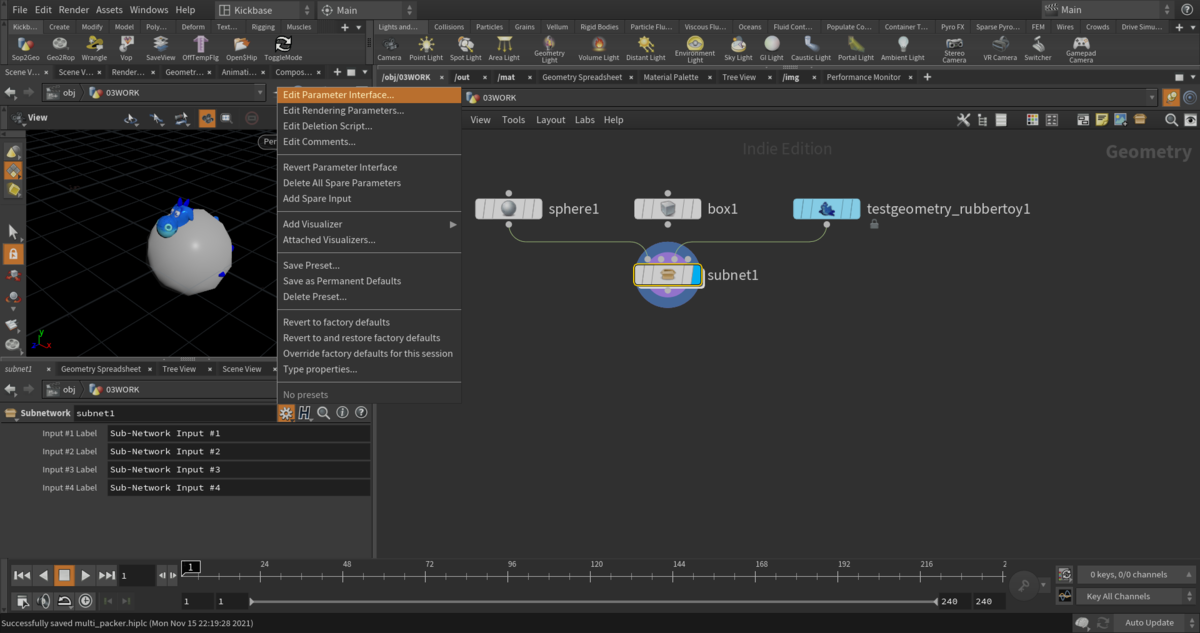Select the Wrangle shelf tool
This screenshot has height=633, width=1200.
click(x=94, y=48)
